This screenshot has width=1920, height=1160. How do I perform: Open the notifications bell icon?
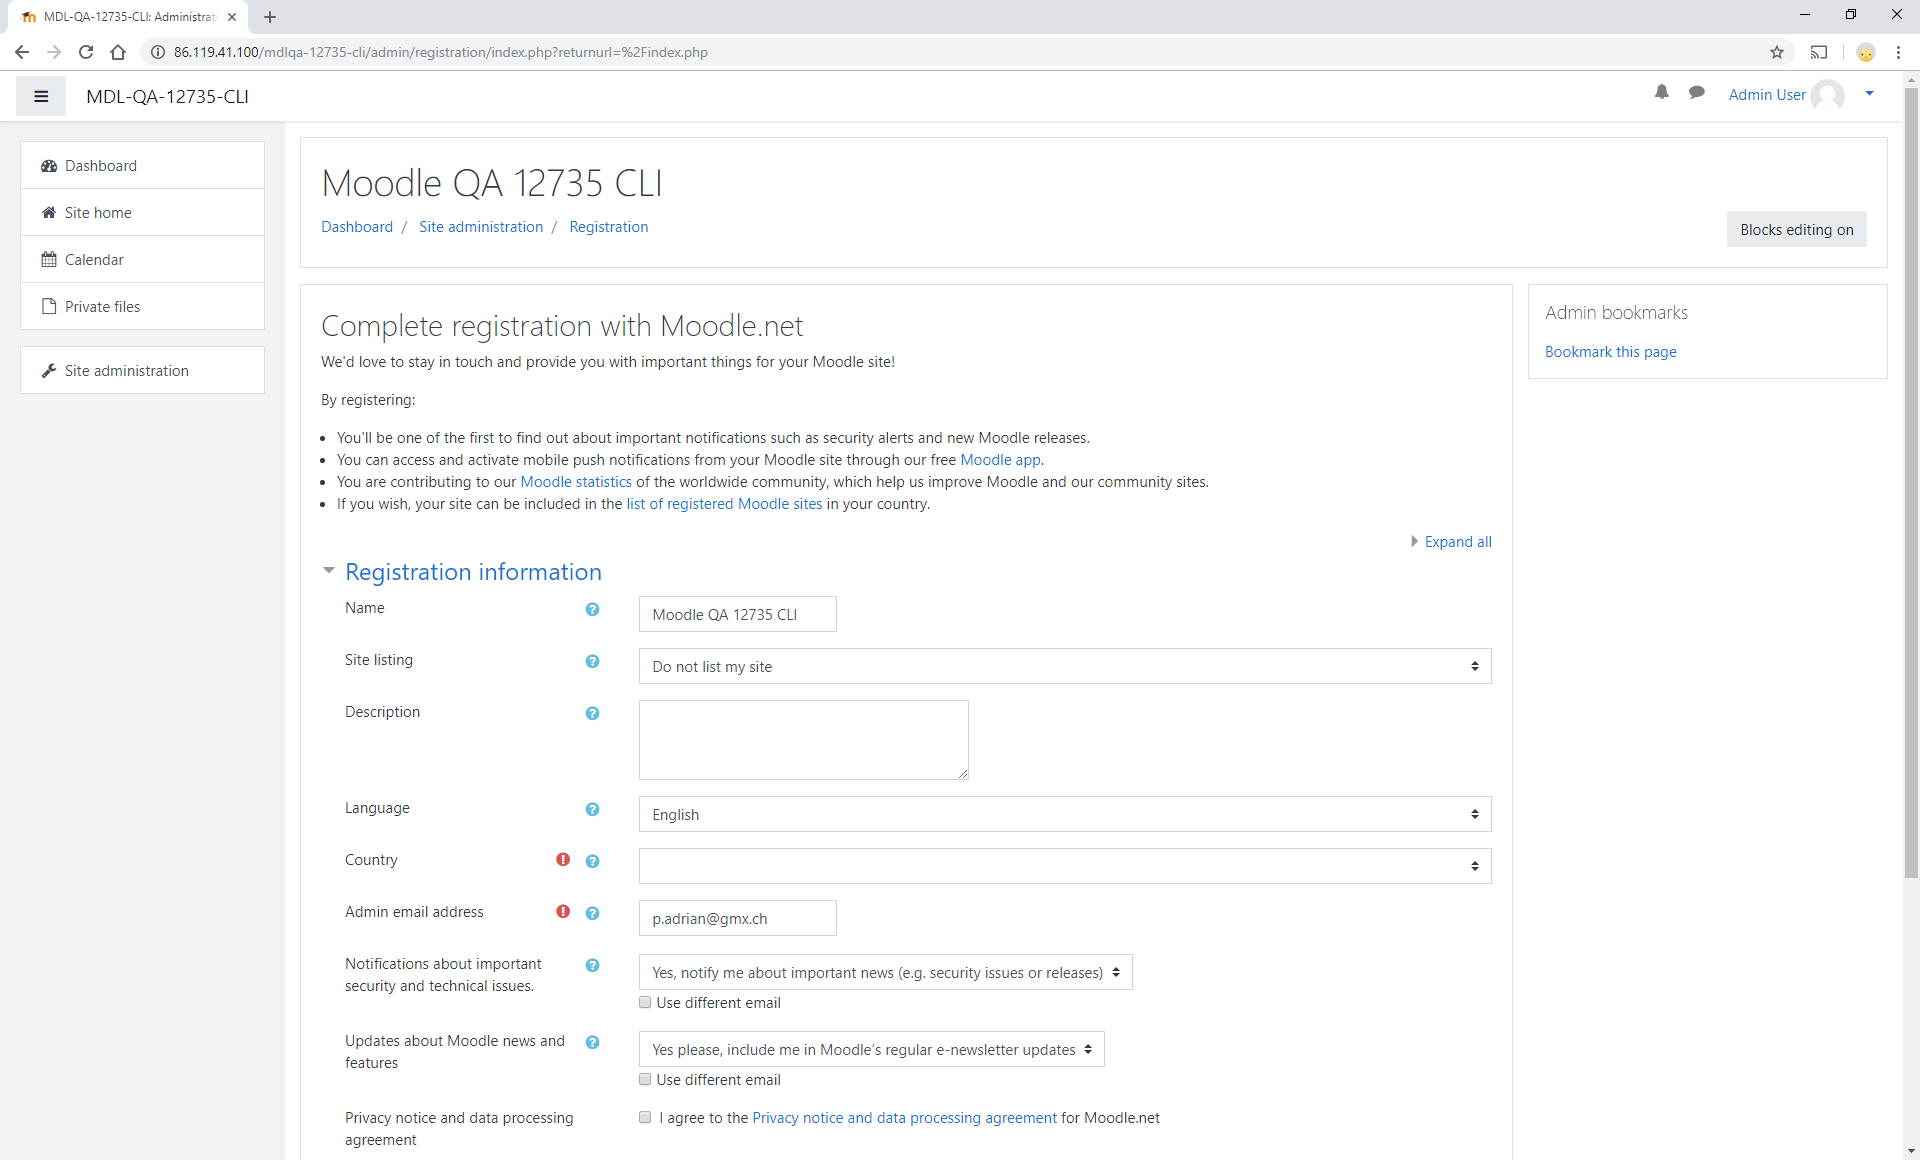pos(1662,93)
